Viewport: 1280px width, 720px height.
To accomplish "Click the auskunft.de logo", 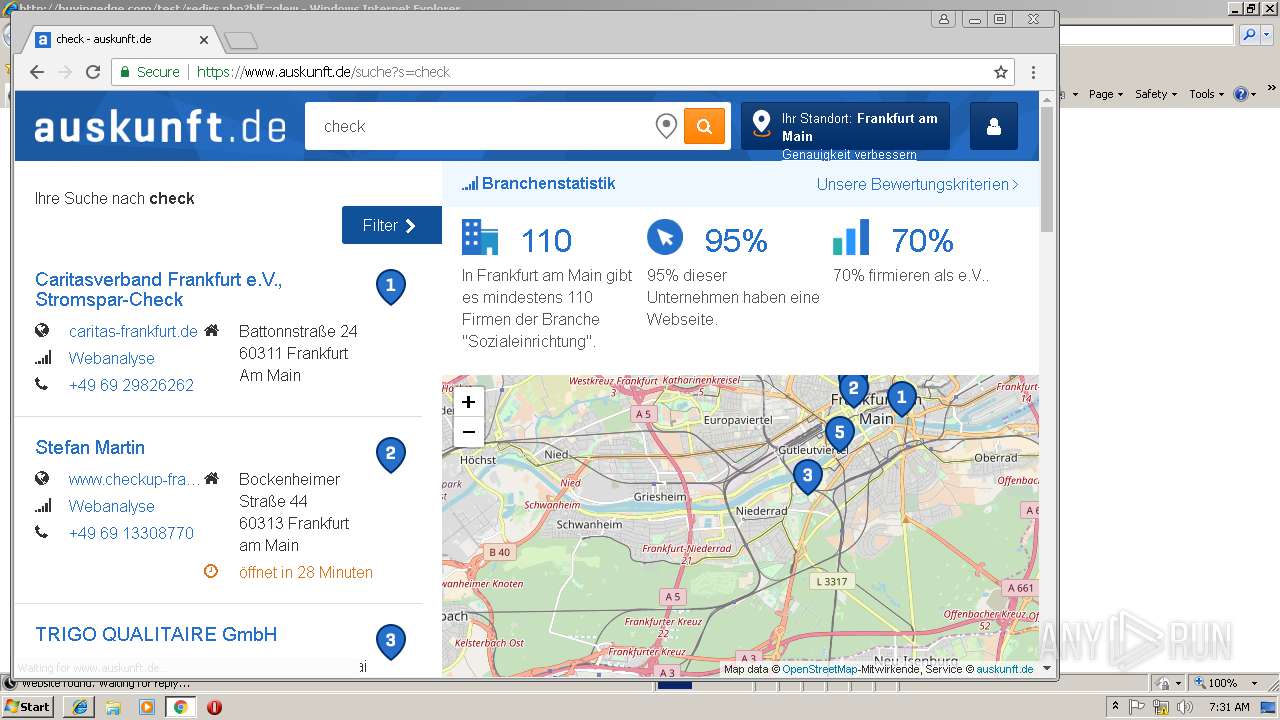I will point(160,127).
